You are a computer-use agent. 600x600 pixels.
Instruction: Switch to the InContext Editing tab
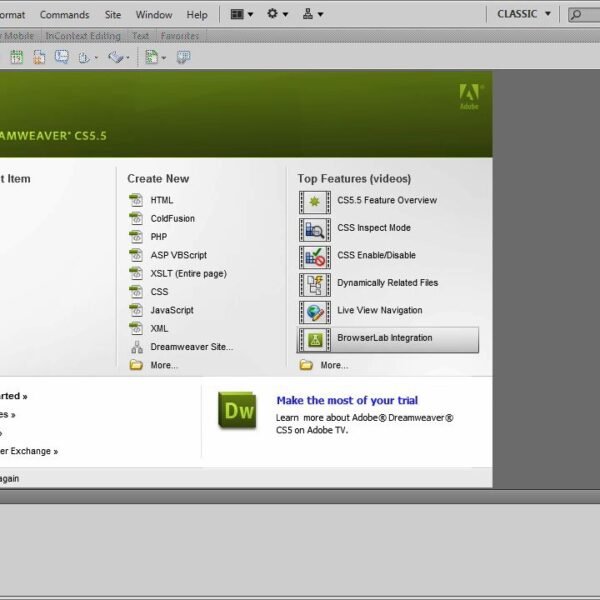83,36
